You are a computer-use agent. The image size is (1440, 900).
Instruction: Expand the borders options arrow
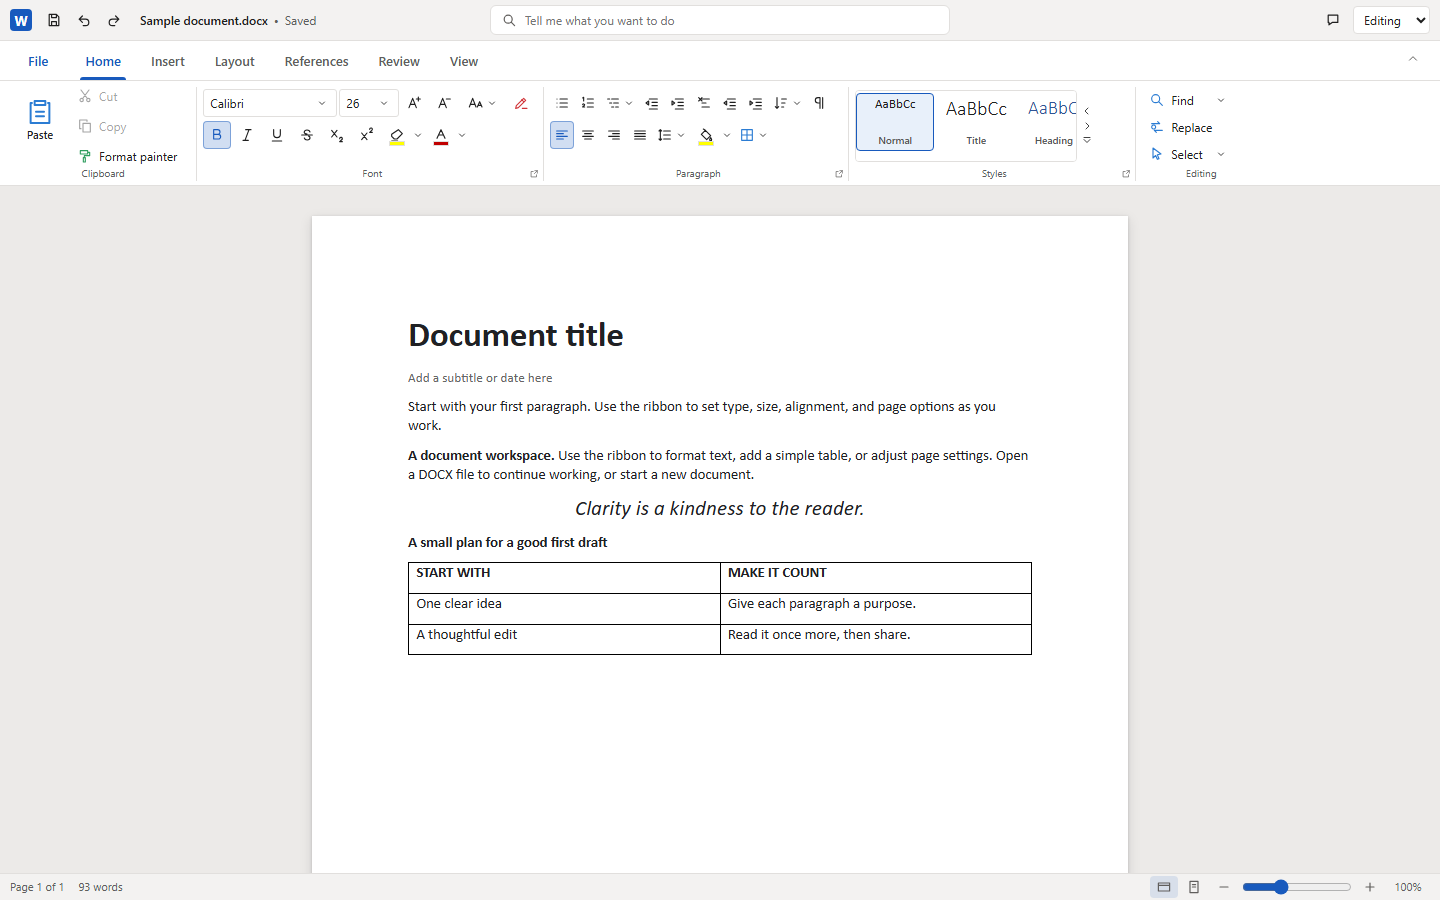coord(763,135)
